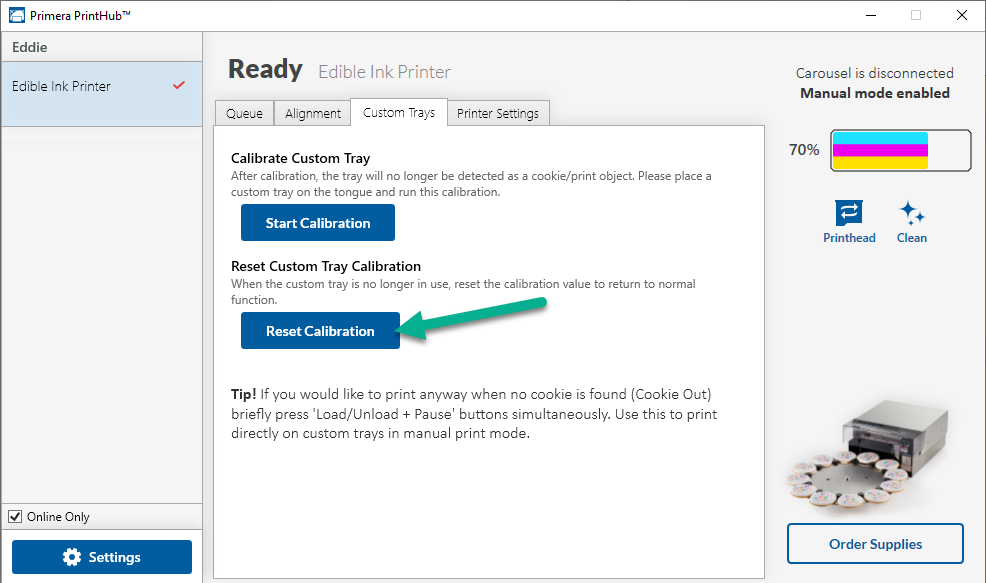Click the printer carousel picture
Image resolution: width=986 pixels, height=583 pixels.
click(x=868, y=453)
